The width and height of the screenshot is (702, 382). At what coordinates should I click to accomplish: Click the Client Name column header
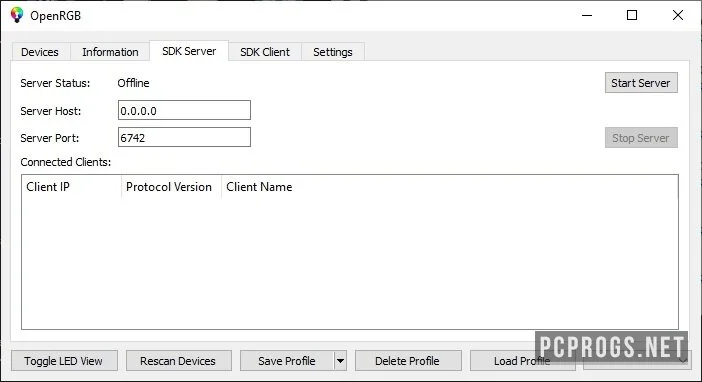(x=449, y=187)
